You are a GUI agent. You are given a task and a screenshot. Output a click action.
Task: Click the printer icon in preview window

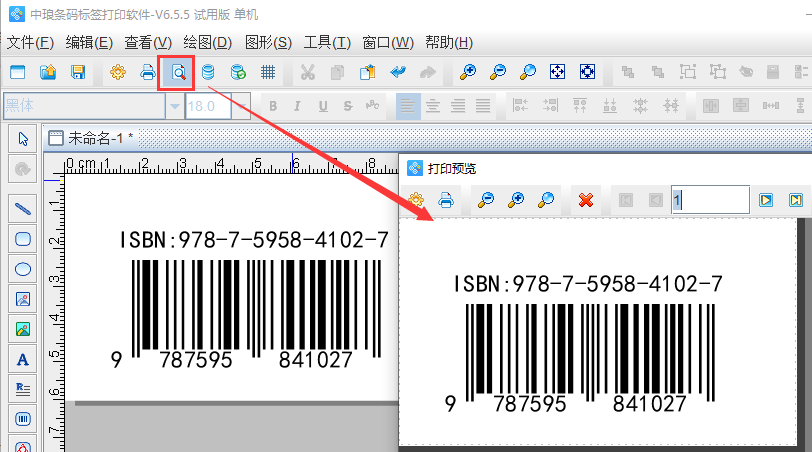447,200
